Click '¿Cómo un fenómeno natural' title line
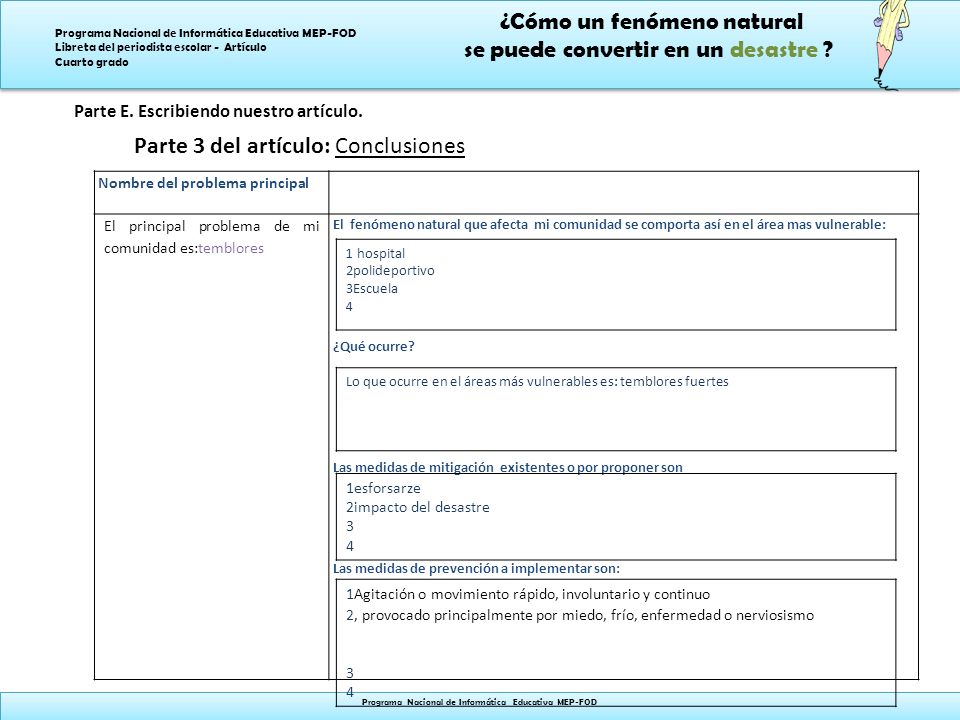960x720 pixels. [651, 21]
